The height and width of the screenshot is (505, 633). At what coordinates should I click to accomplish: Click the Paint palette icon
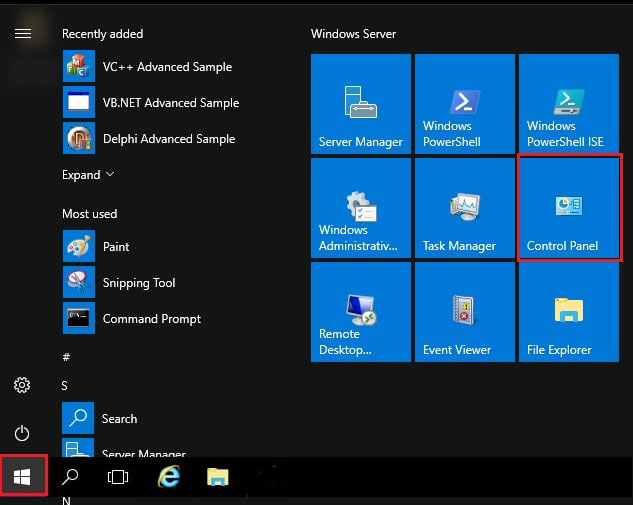click(79, 246)
